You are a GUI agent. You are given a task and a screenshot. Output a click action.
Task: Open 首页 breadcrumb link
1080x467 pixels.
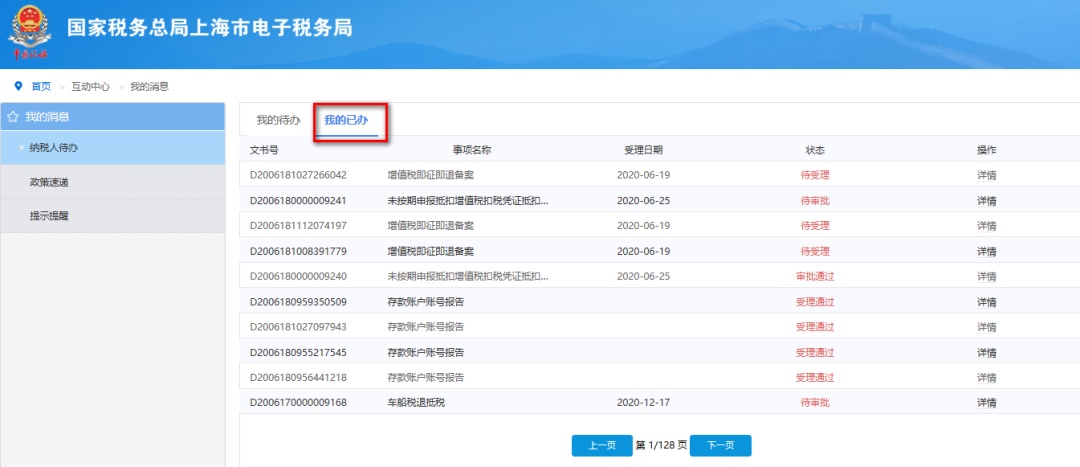tap(41, 87)
